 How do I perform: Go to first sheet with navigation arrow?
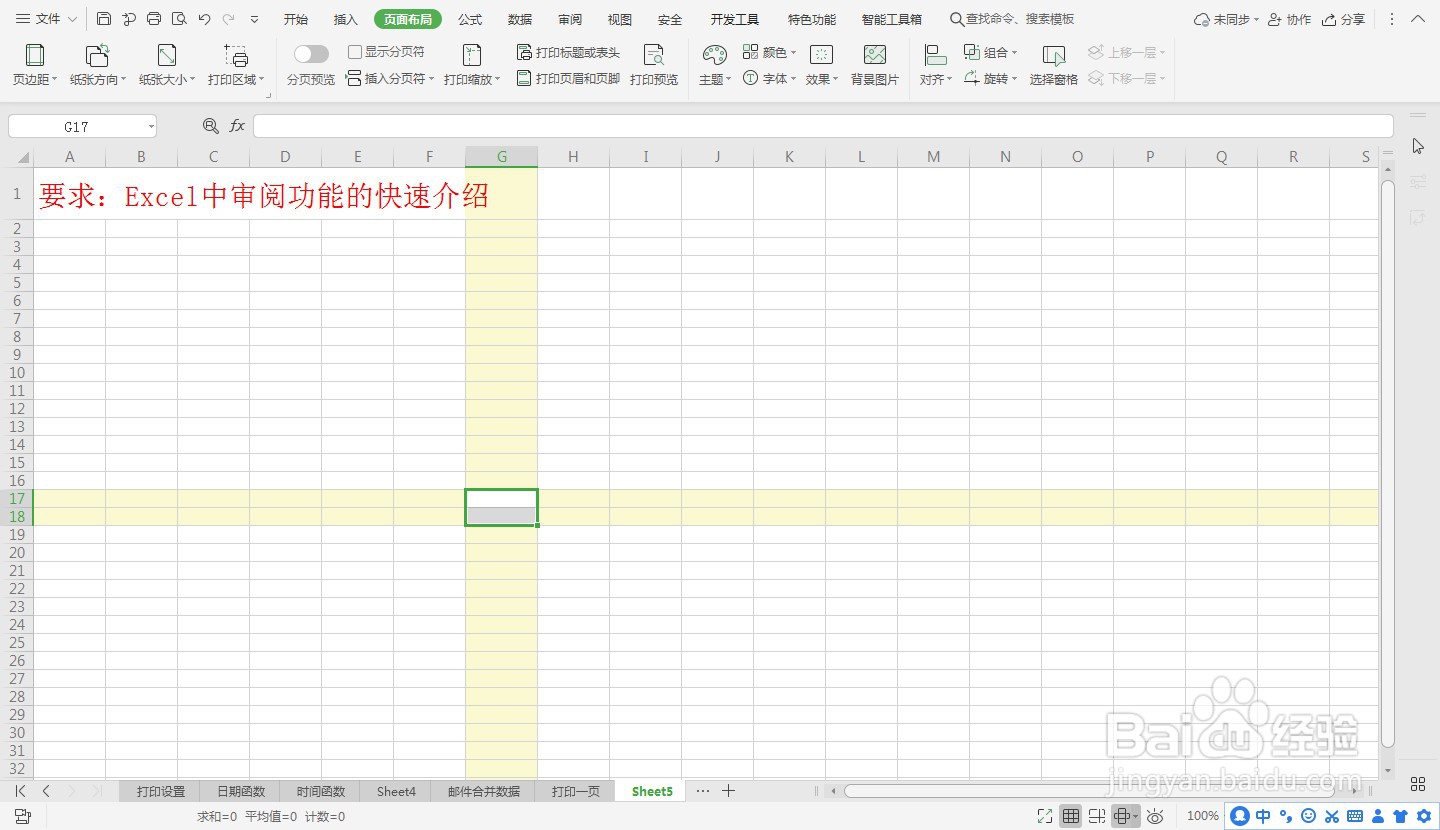coord(21,791)
